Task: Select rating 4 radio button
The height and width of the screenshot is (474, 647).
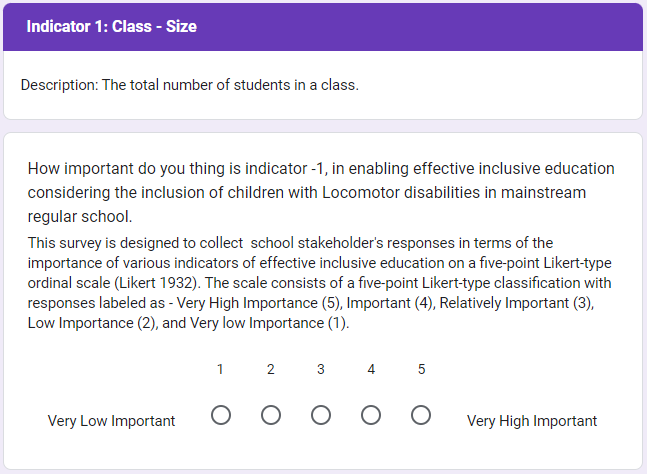Action: pyautogui.click(x=371, y=414)
